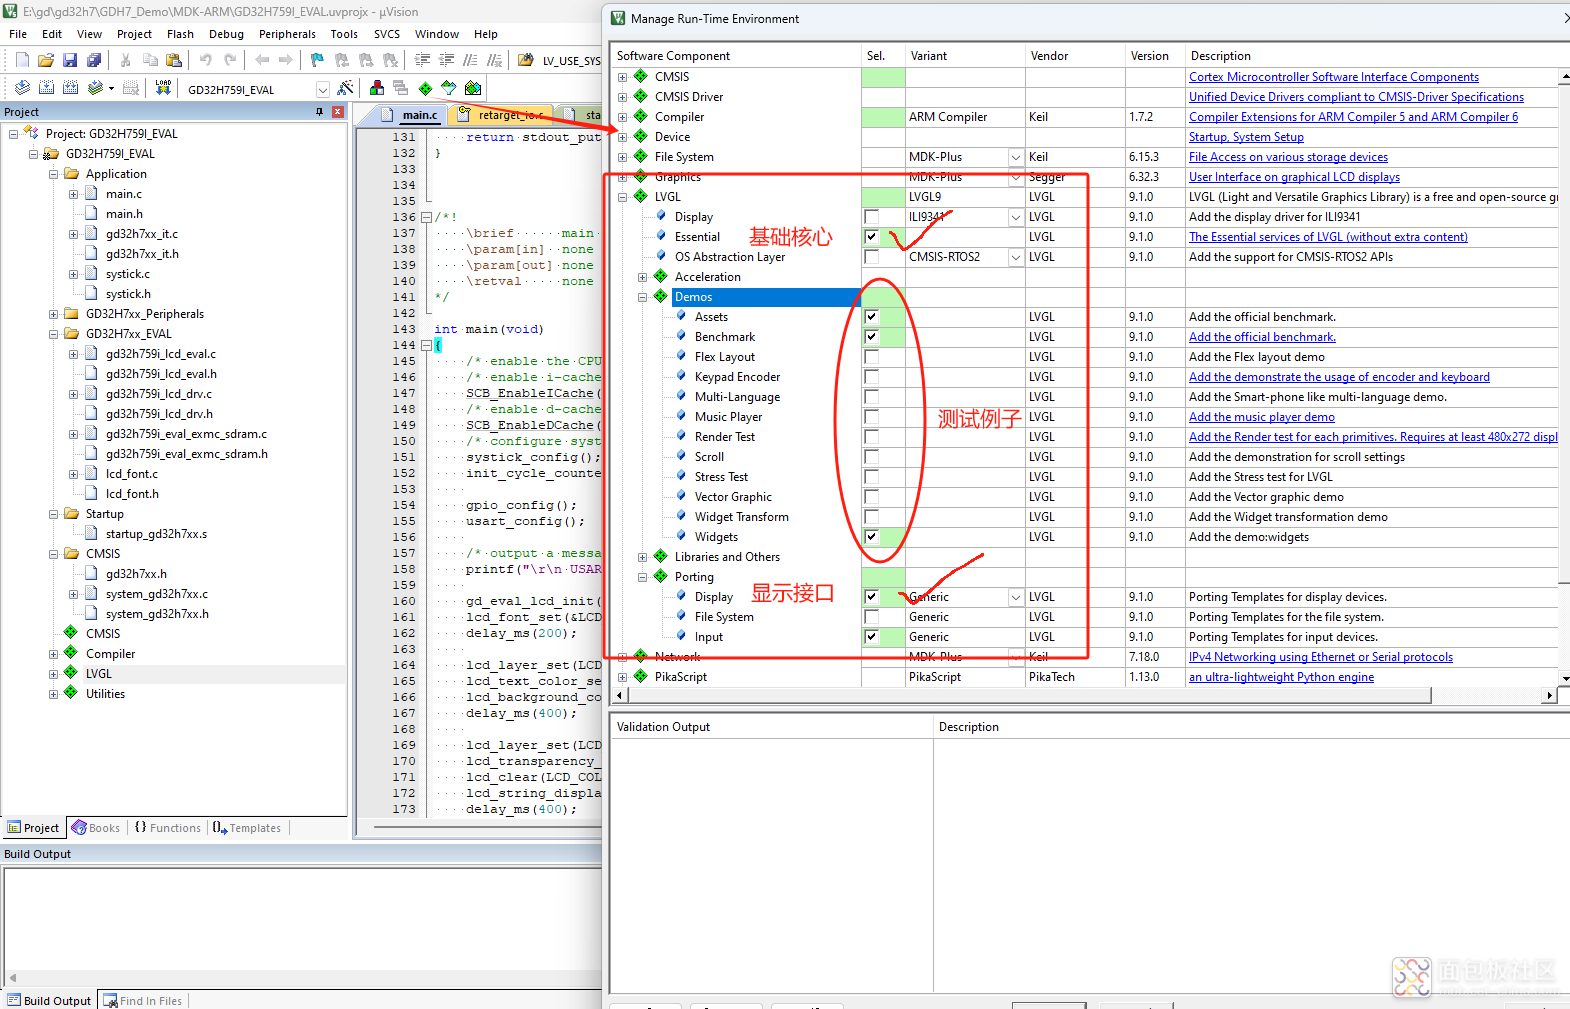The width and height of the screenshot is (1570, 1009).
Task: Open IPv4 Networking using Ethernet link
Action: (1321, 657)
